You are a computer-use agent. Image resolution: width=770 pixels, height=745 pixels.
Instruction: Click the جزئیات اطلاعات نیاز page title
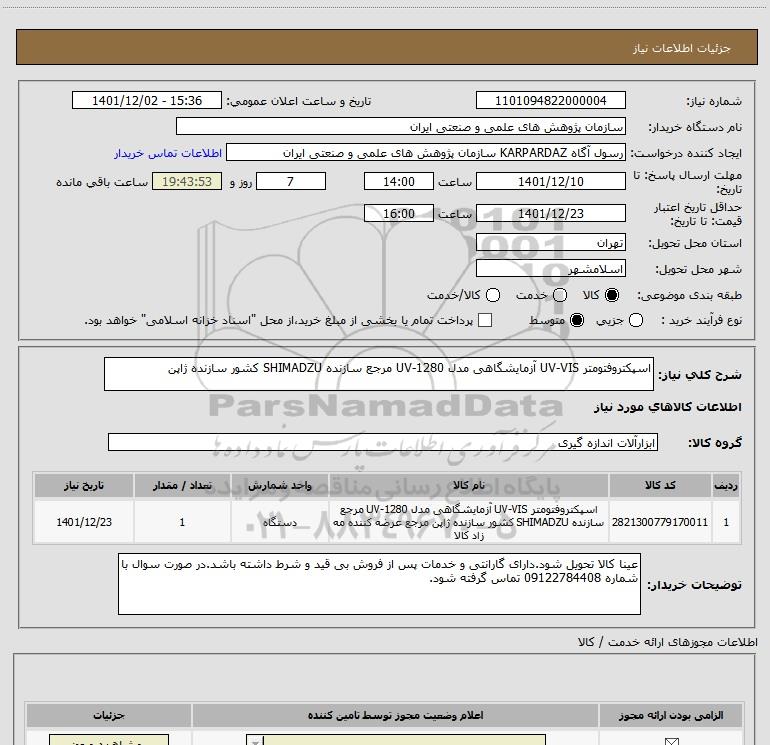[681, 48]
